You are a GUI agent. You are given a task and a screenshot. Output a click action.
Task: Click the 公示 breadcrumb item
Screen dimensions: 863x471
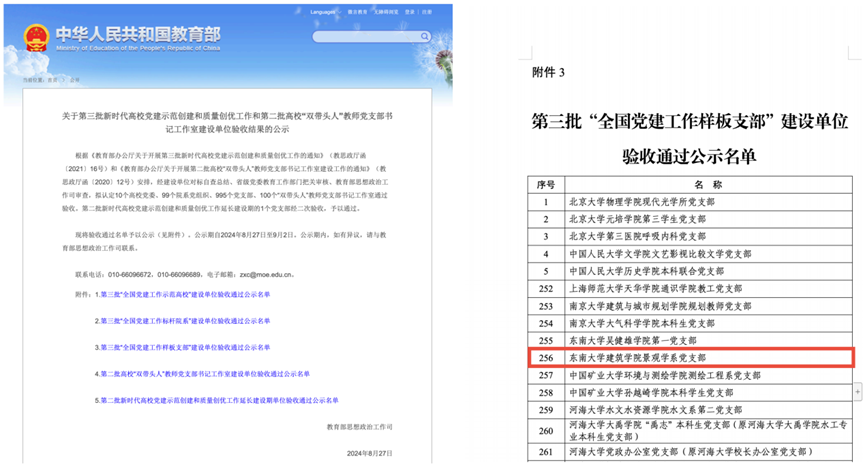(x=75, y=80)
